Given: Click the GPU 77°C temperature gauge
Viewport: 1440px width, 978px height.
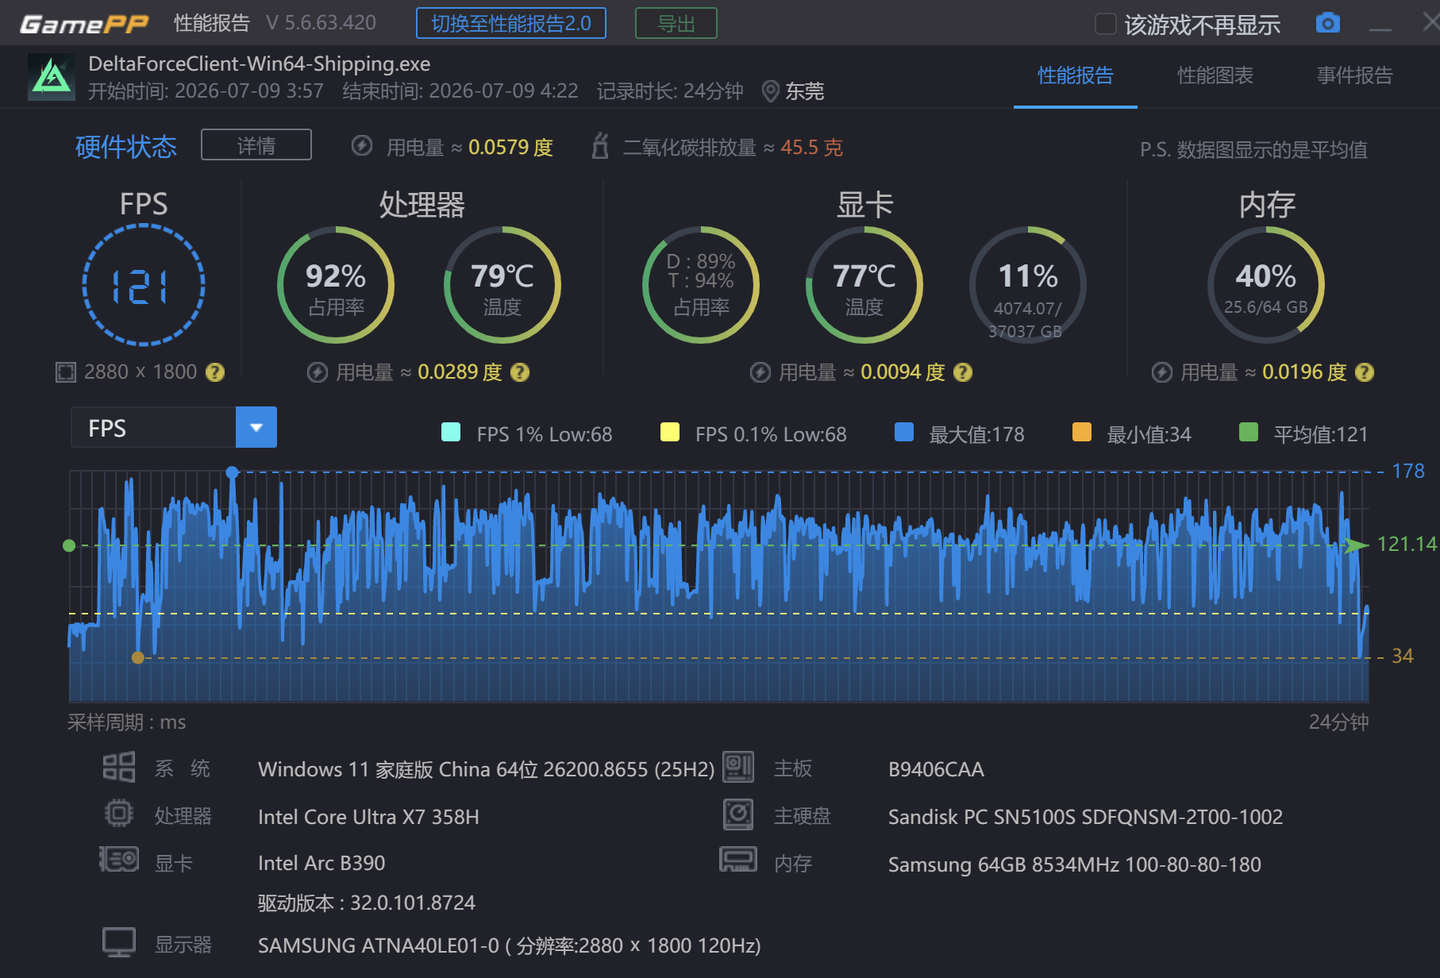Looking at the screenshot, I should (864, 286).
